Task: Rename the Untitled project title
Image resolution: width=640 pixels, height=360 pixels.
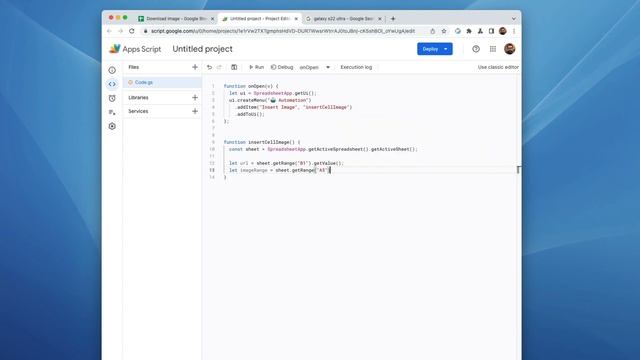Action: (202, 49)
